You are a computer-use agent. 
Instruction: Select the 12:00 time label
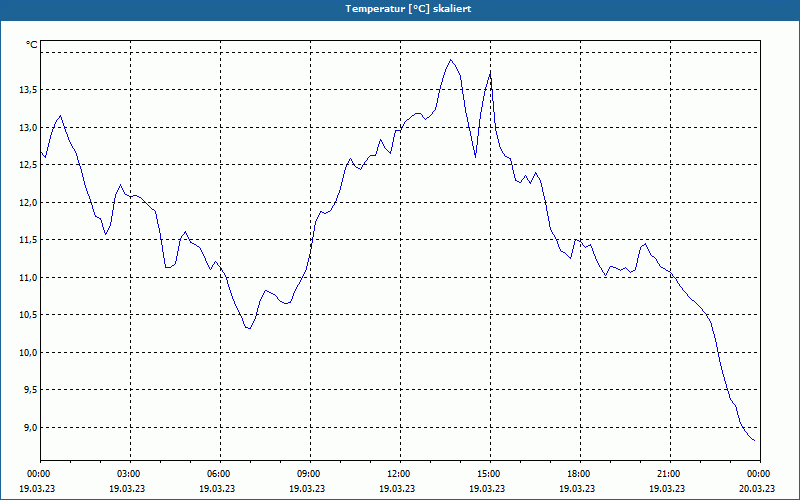400,474
